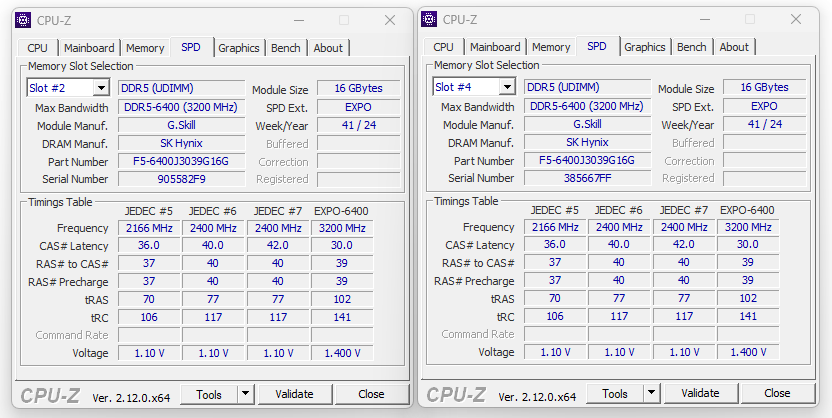
Task: Click Part Number field in left window
Action: point(181,161)
